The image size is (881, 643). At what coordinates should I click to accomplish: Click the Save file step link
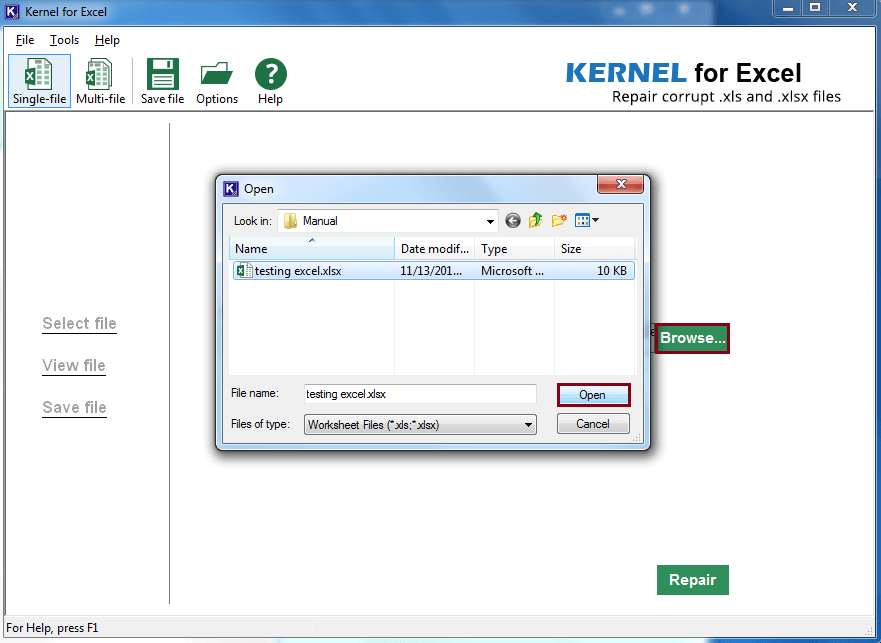(x=74, y=407)
